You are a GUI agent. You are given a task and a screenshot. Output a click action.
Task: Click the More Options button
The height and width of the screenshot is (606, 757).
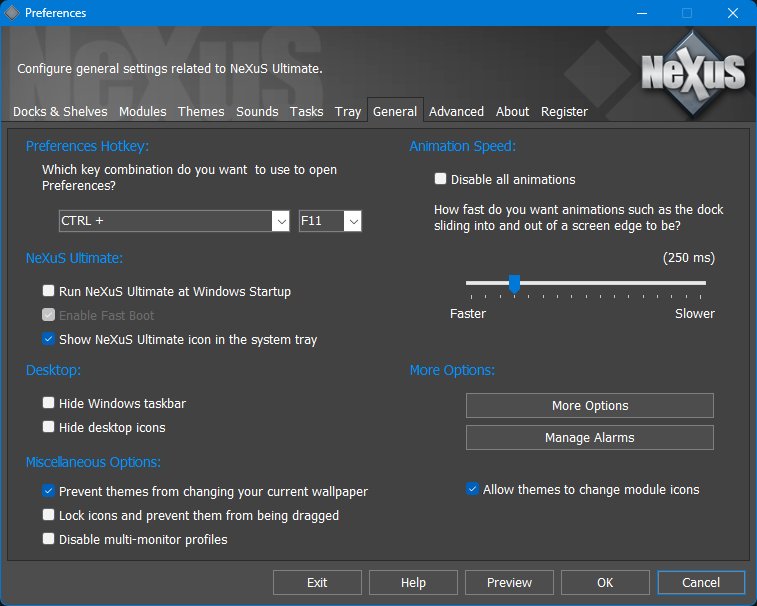[589, 406]
